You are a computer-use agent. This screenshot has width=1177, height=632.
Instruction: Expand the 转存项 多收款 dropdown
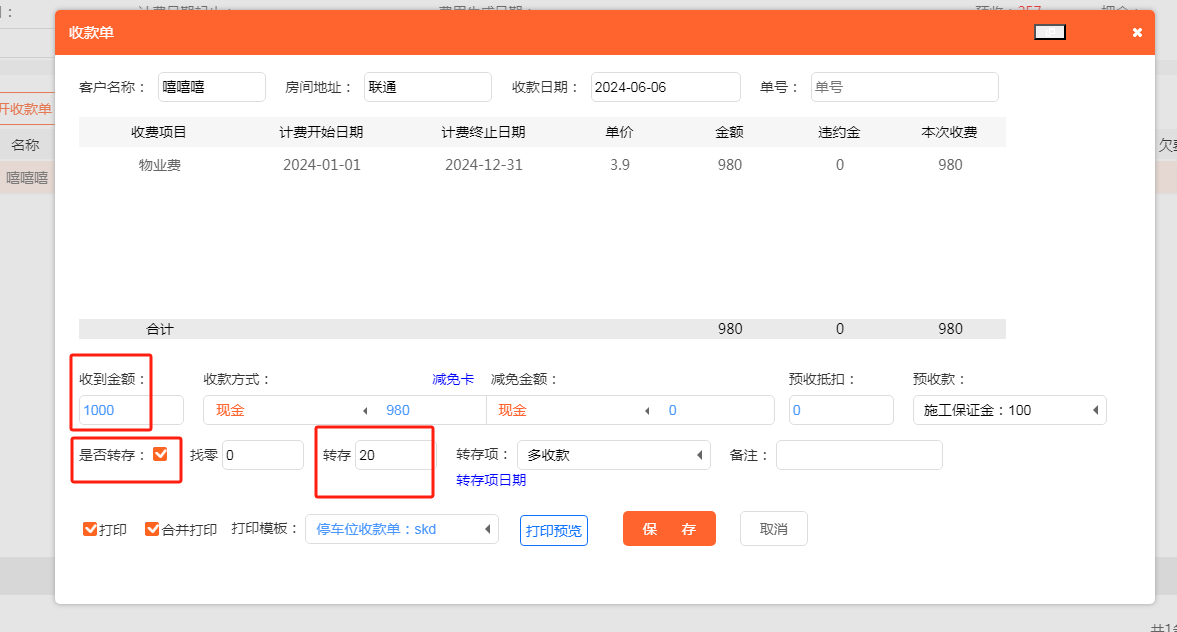[x=612, y=455]
